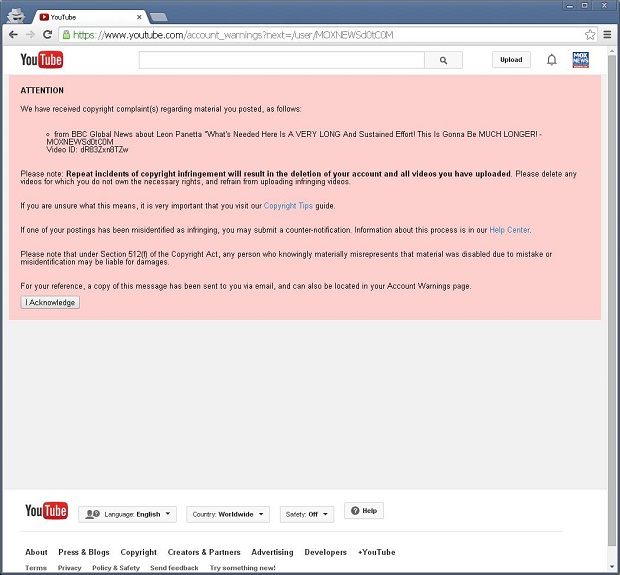Open the MOX News channel avatar

click(x=581, y=60)
